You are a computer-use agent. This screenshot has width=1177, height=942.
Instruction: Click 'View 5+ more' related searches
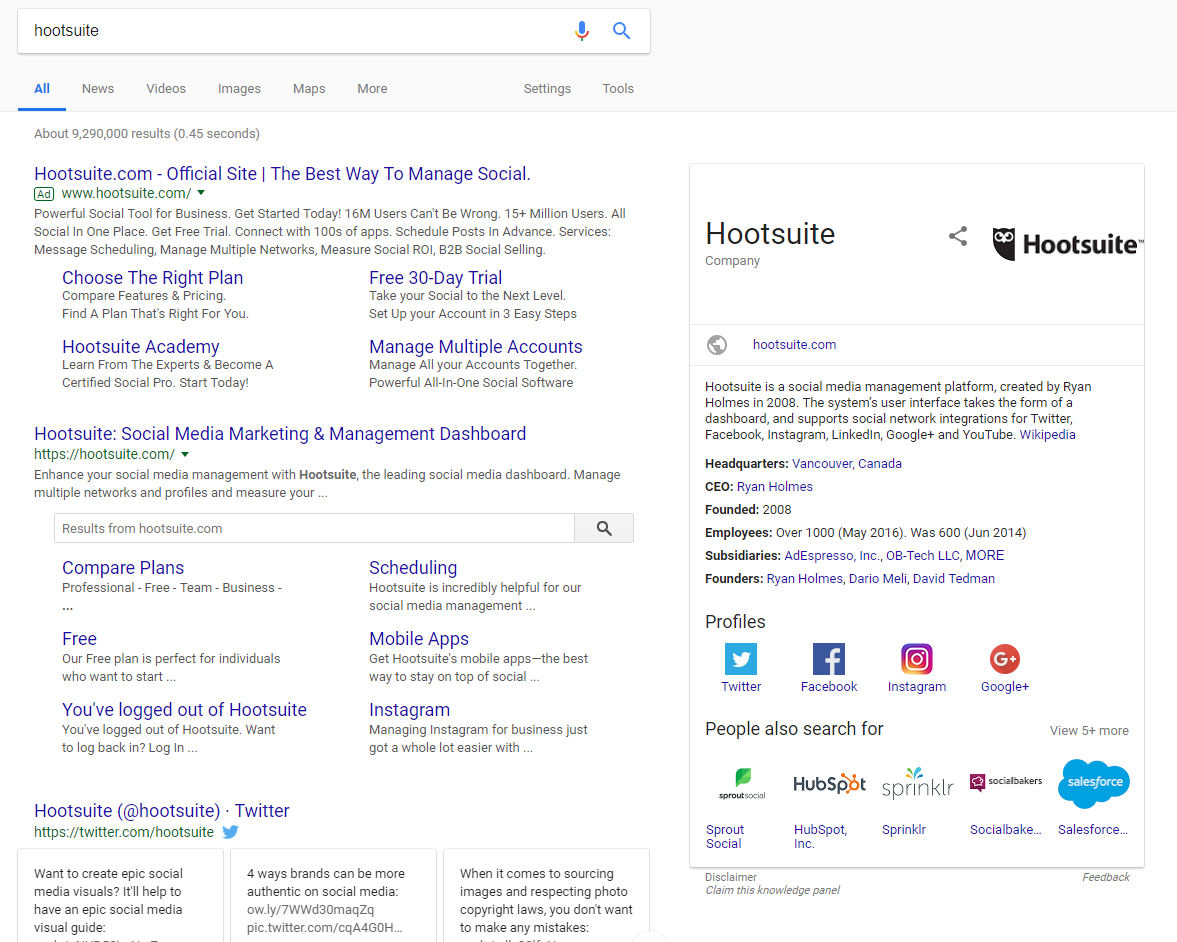pos(1089,730)
